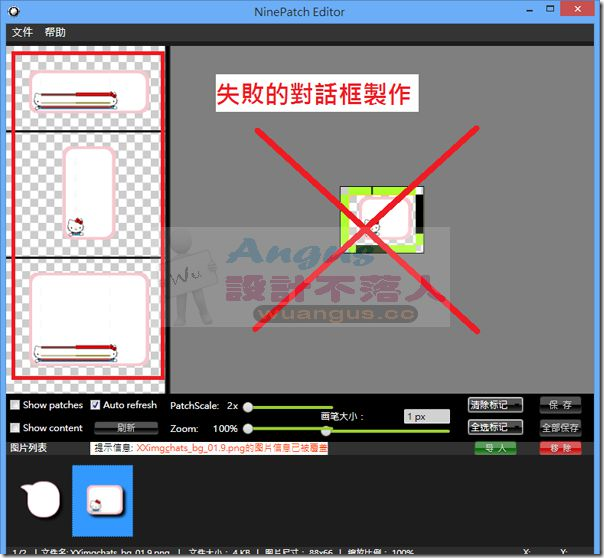Click the 刷新 refresh button
Screen dimensions: 604x558
126,428
